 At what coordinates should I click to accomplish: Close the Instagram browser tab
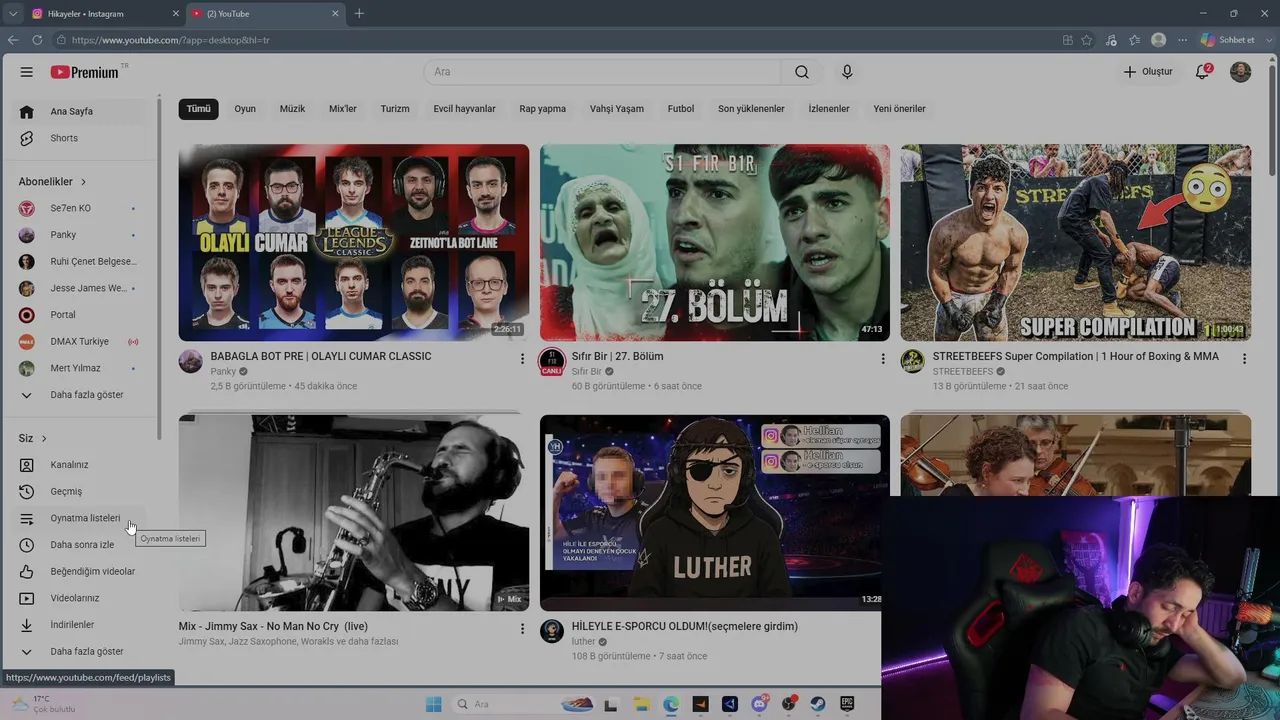[176, 13]
